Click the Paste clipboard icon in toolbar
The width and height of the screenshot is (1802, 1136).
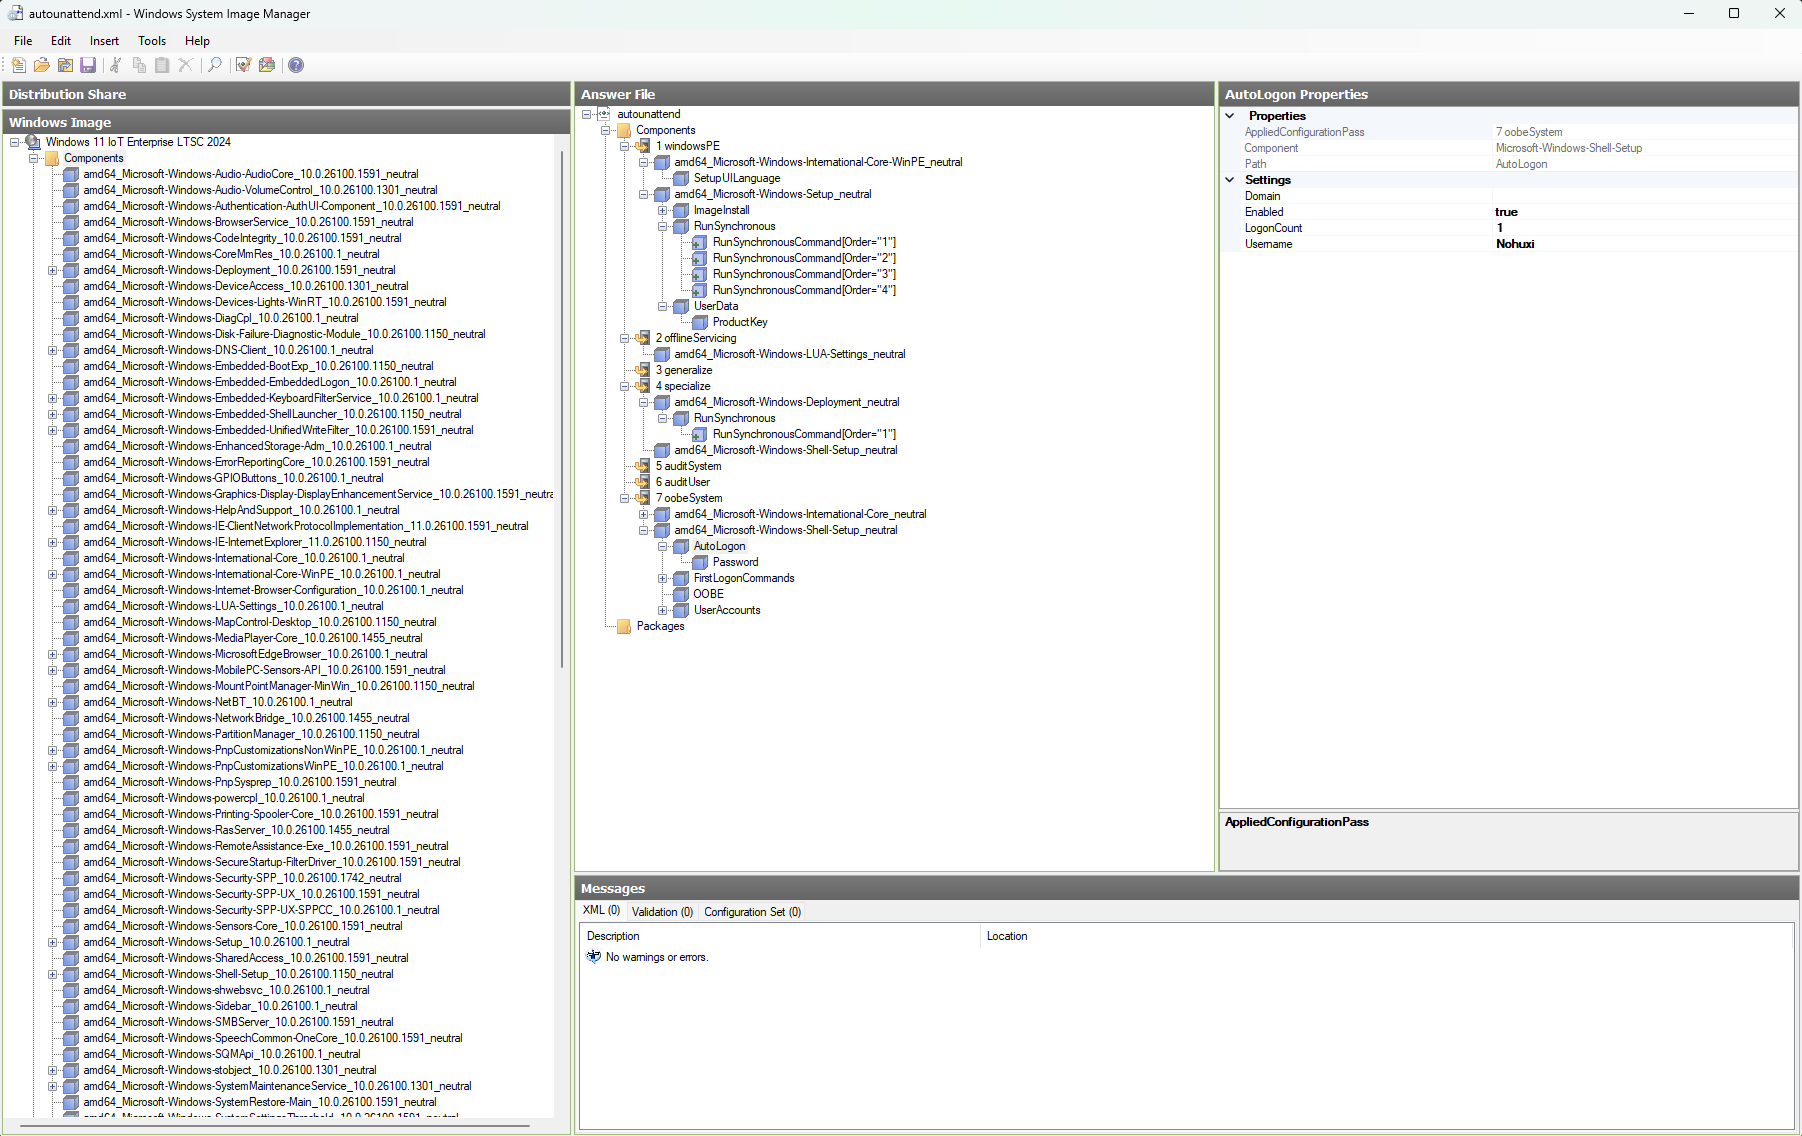[162, 65]
